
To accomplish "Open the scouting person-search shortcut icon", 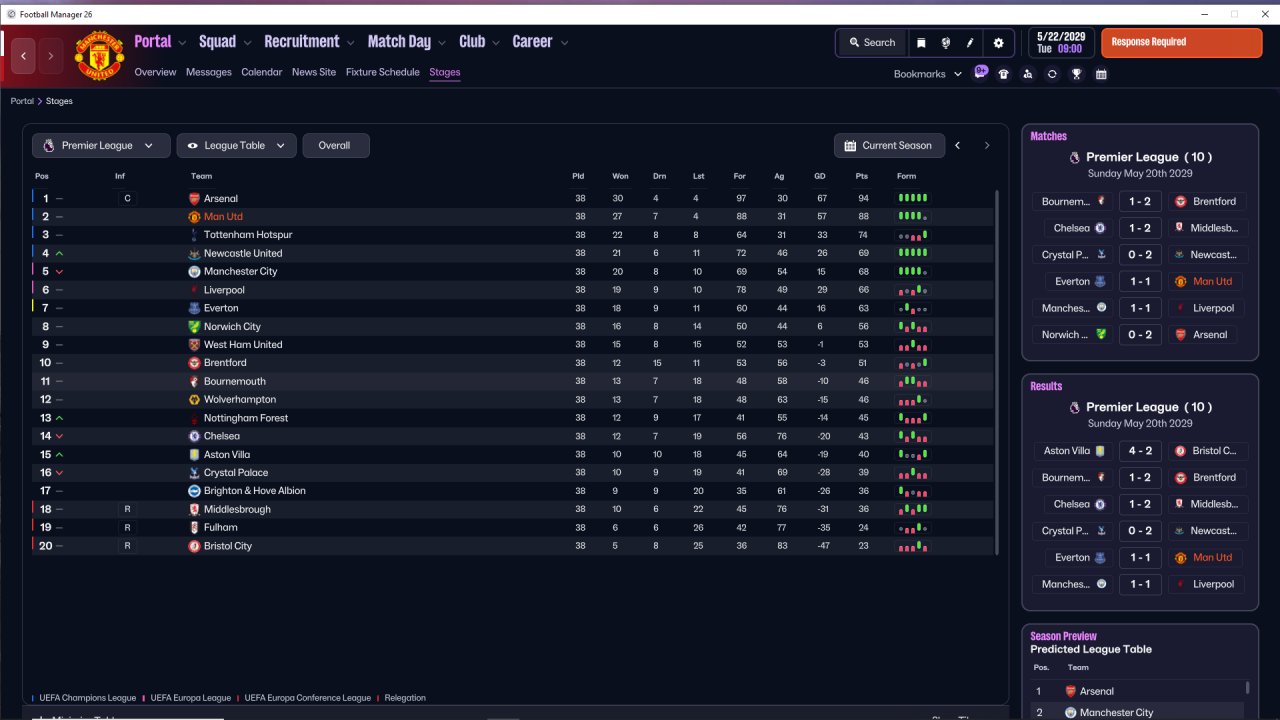I will coord(1028,74).
